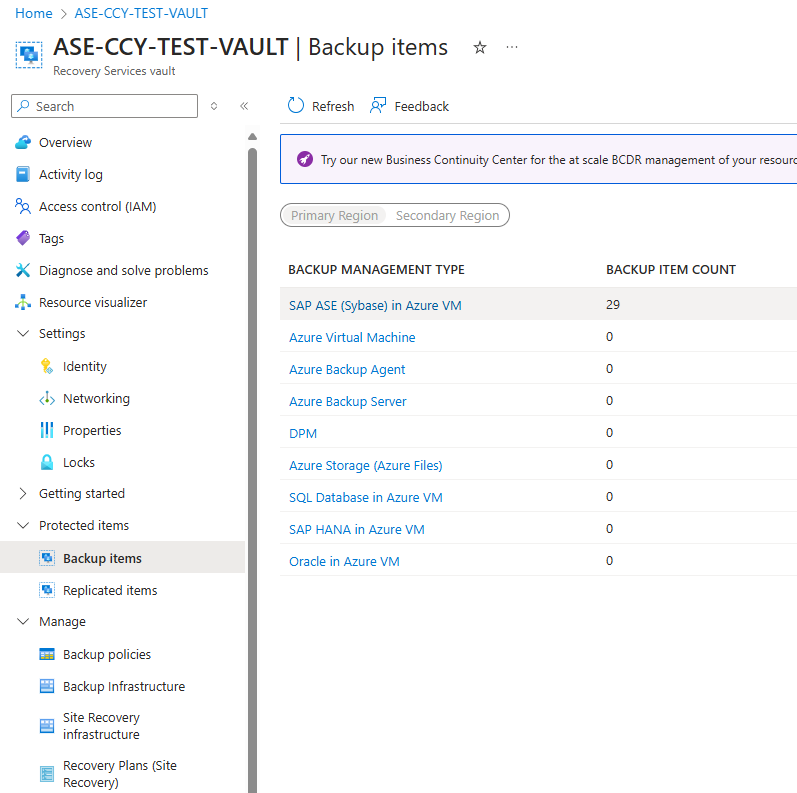Open SAP ASE (Sybase) in Azure VM link
Image resolution: width=797 pixels, height=793 pixels.
pyautogui.click(x=375, y=305)
